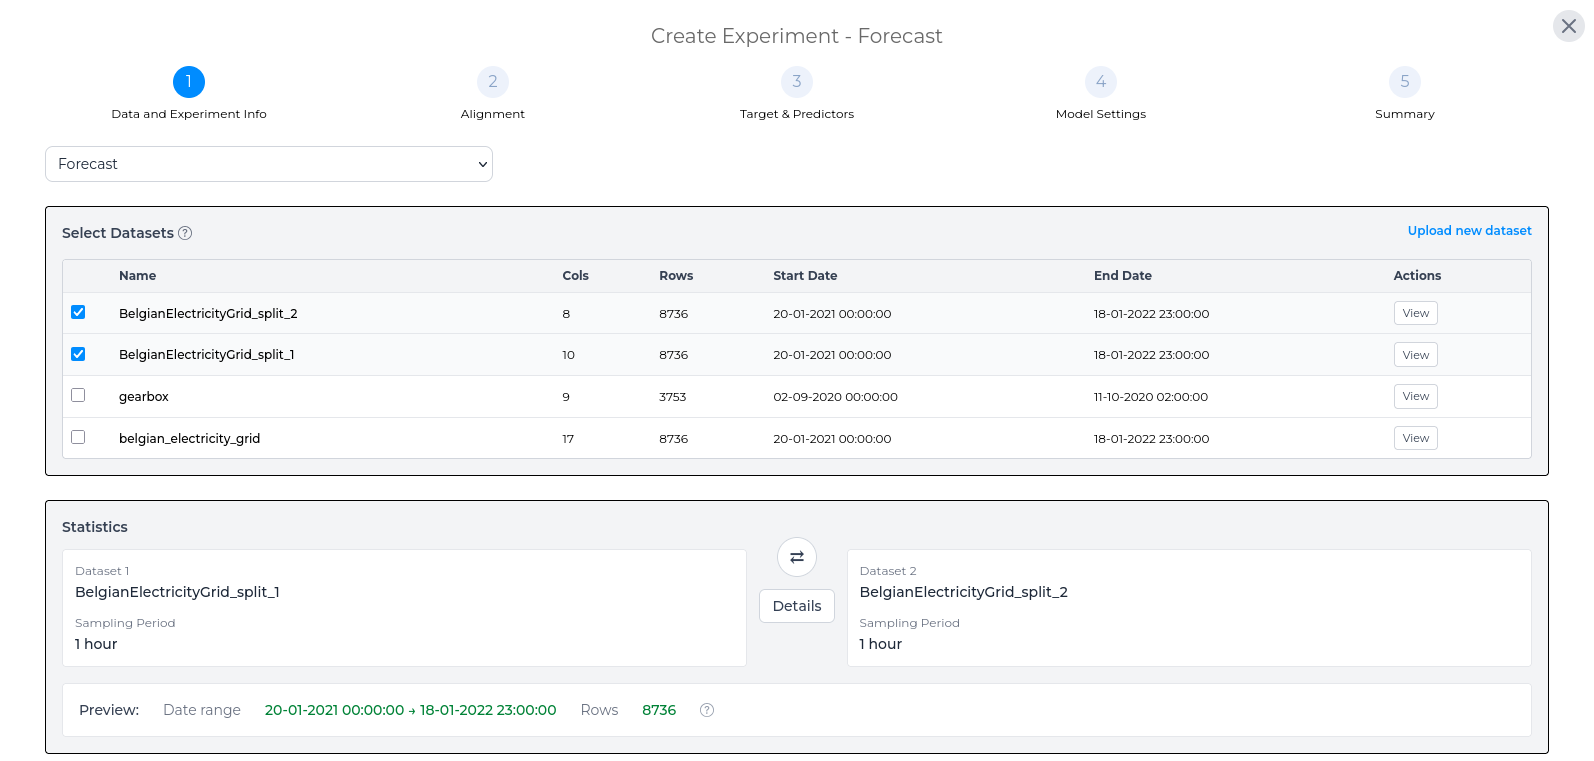The width and height of the screenshot is (1594, 761).
Task: Click the Details button in Statistics
Action: tap(797, 606)
